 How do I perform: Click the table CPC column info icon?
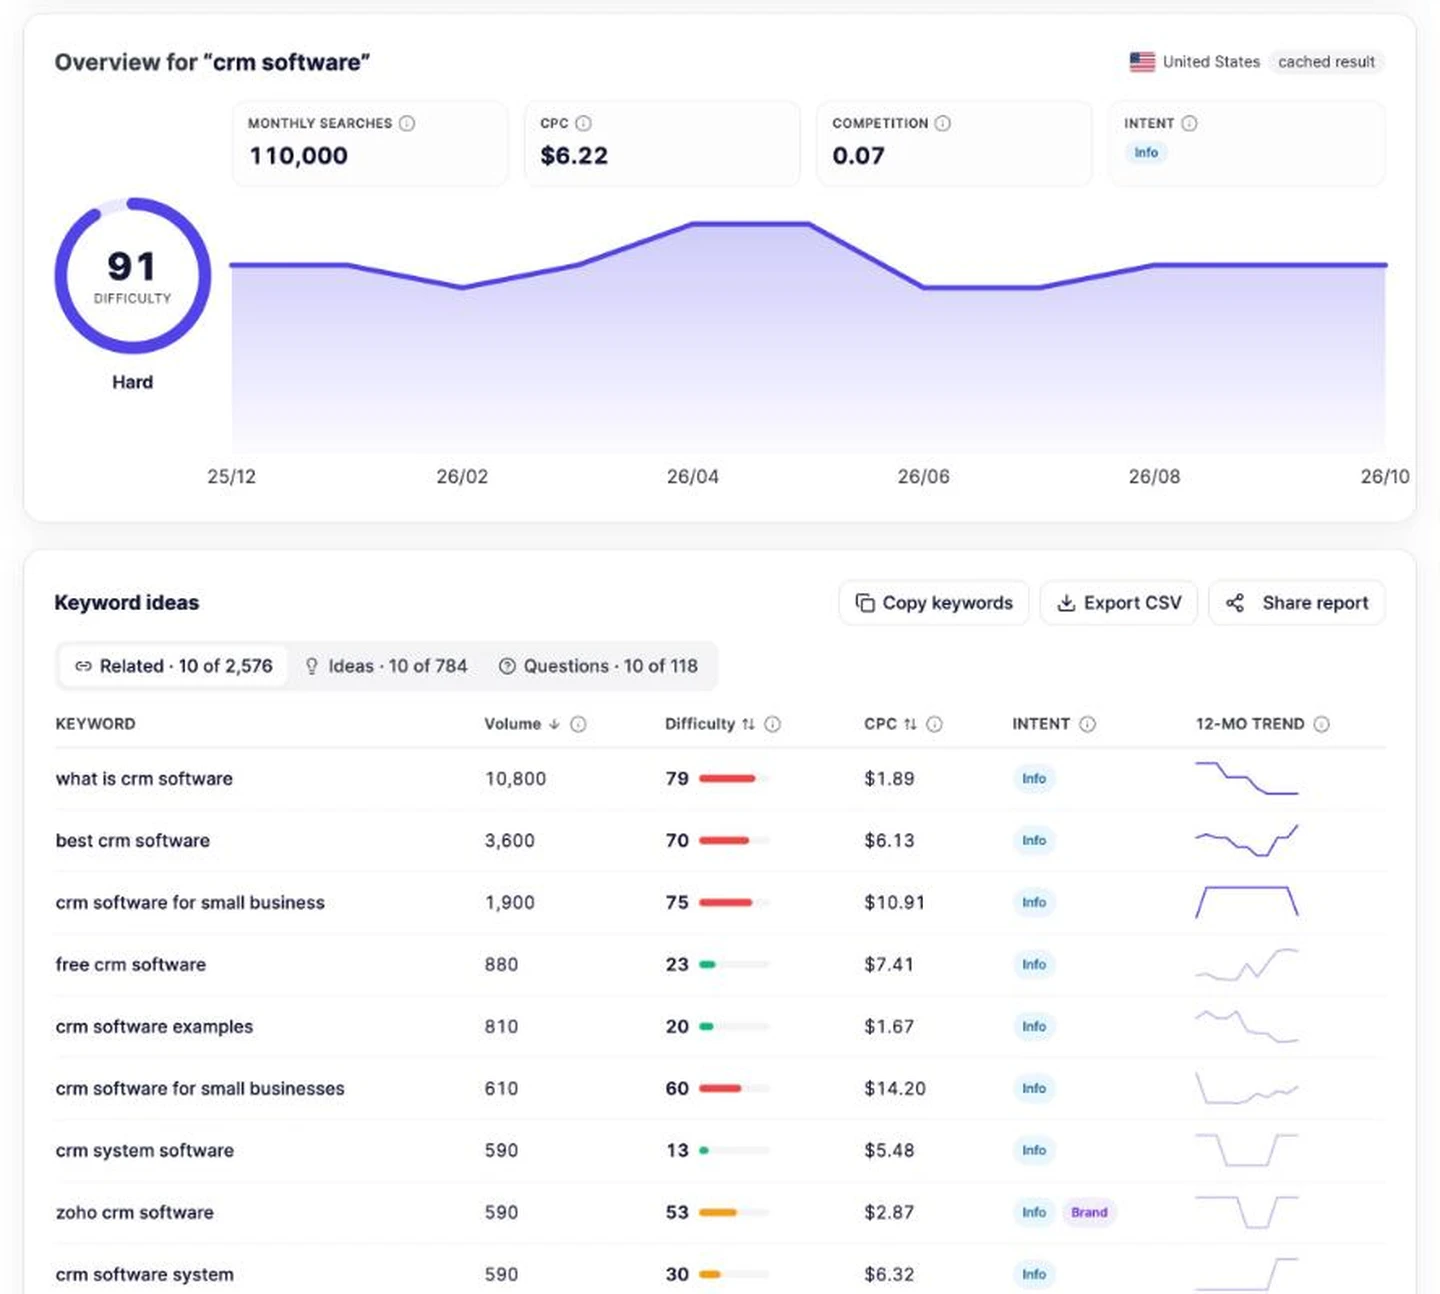934,724
